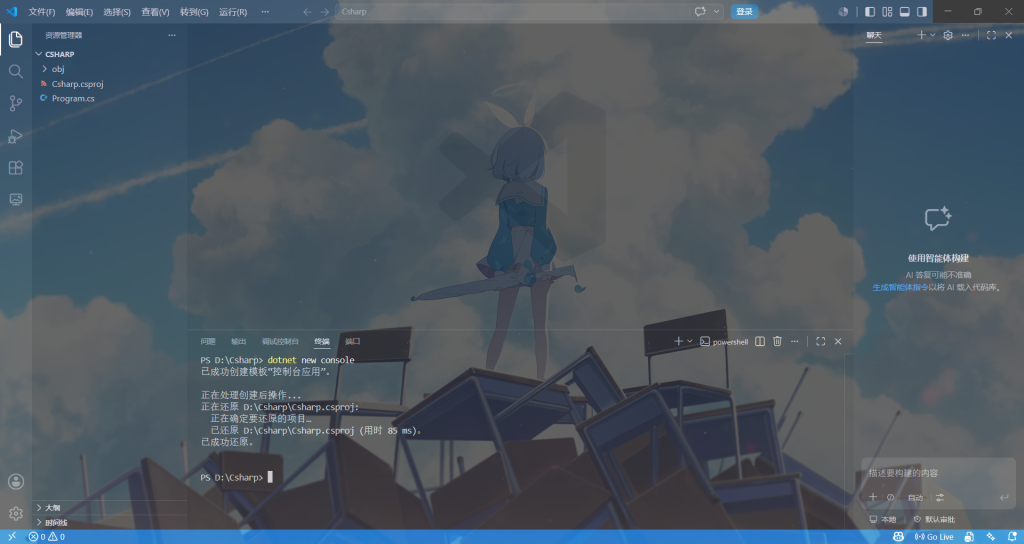Toggle the bottom panel visibility
This screenshot has width=1024, height=544.
point(904,12)
